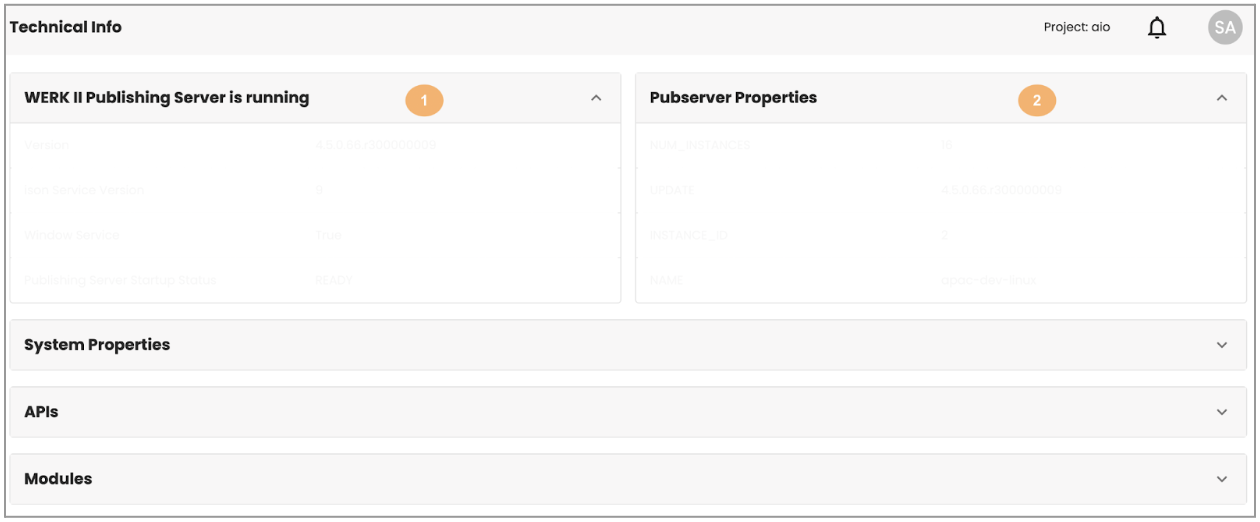The height and width of the screenshot is (522, 1260).
Task: Collapse the WERK II Publishing Server panel chevron
Action: (x=596, y=99)
